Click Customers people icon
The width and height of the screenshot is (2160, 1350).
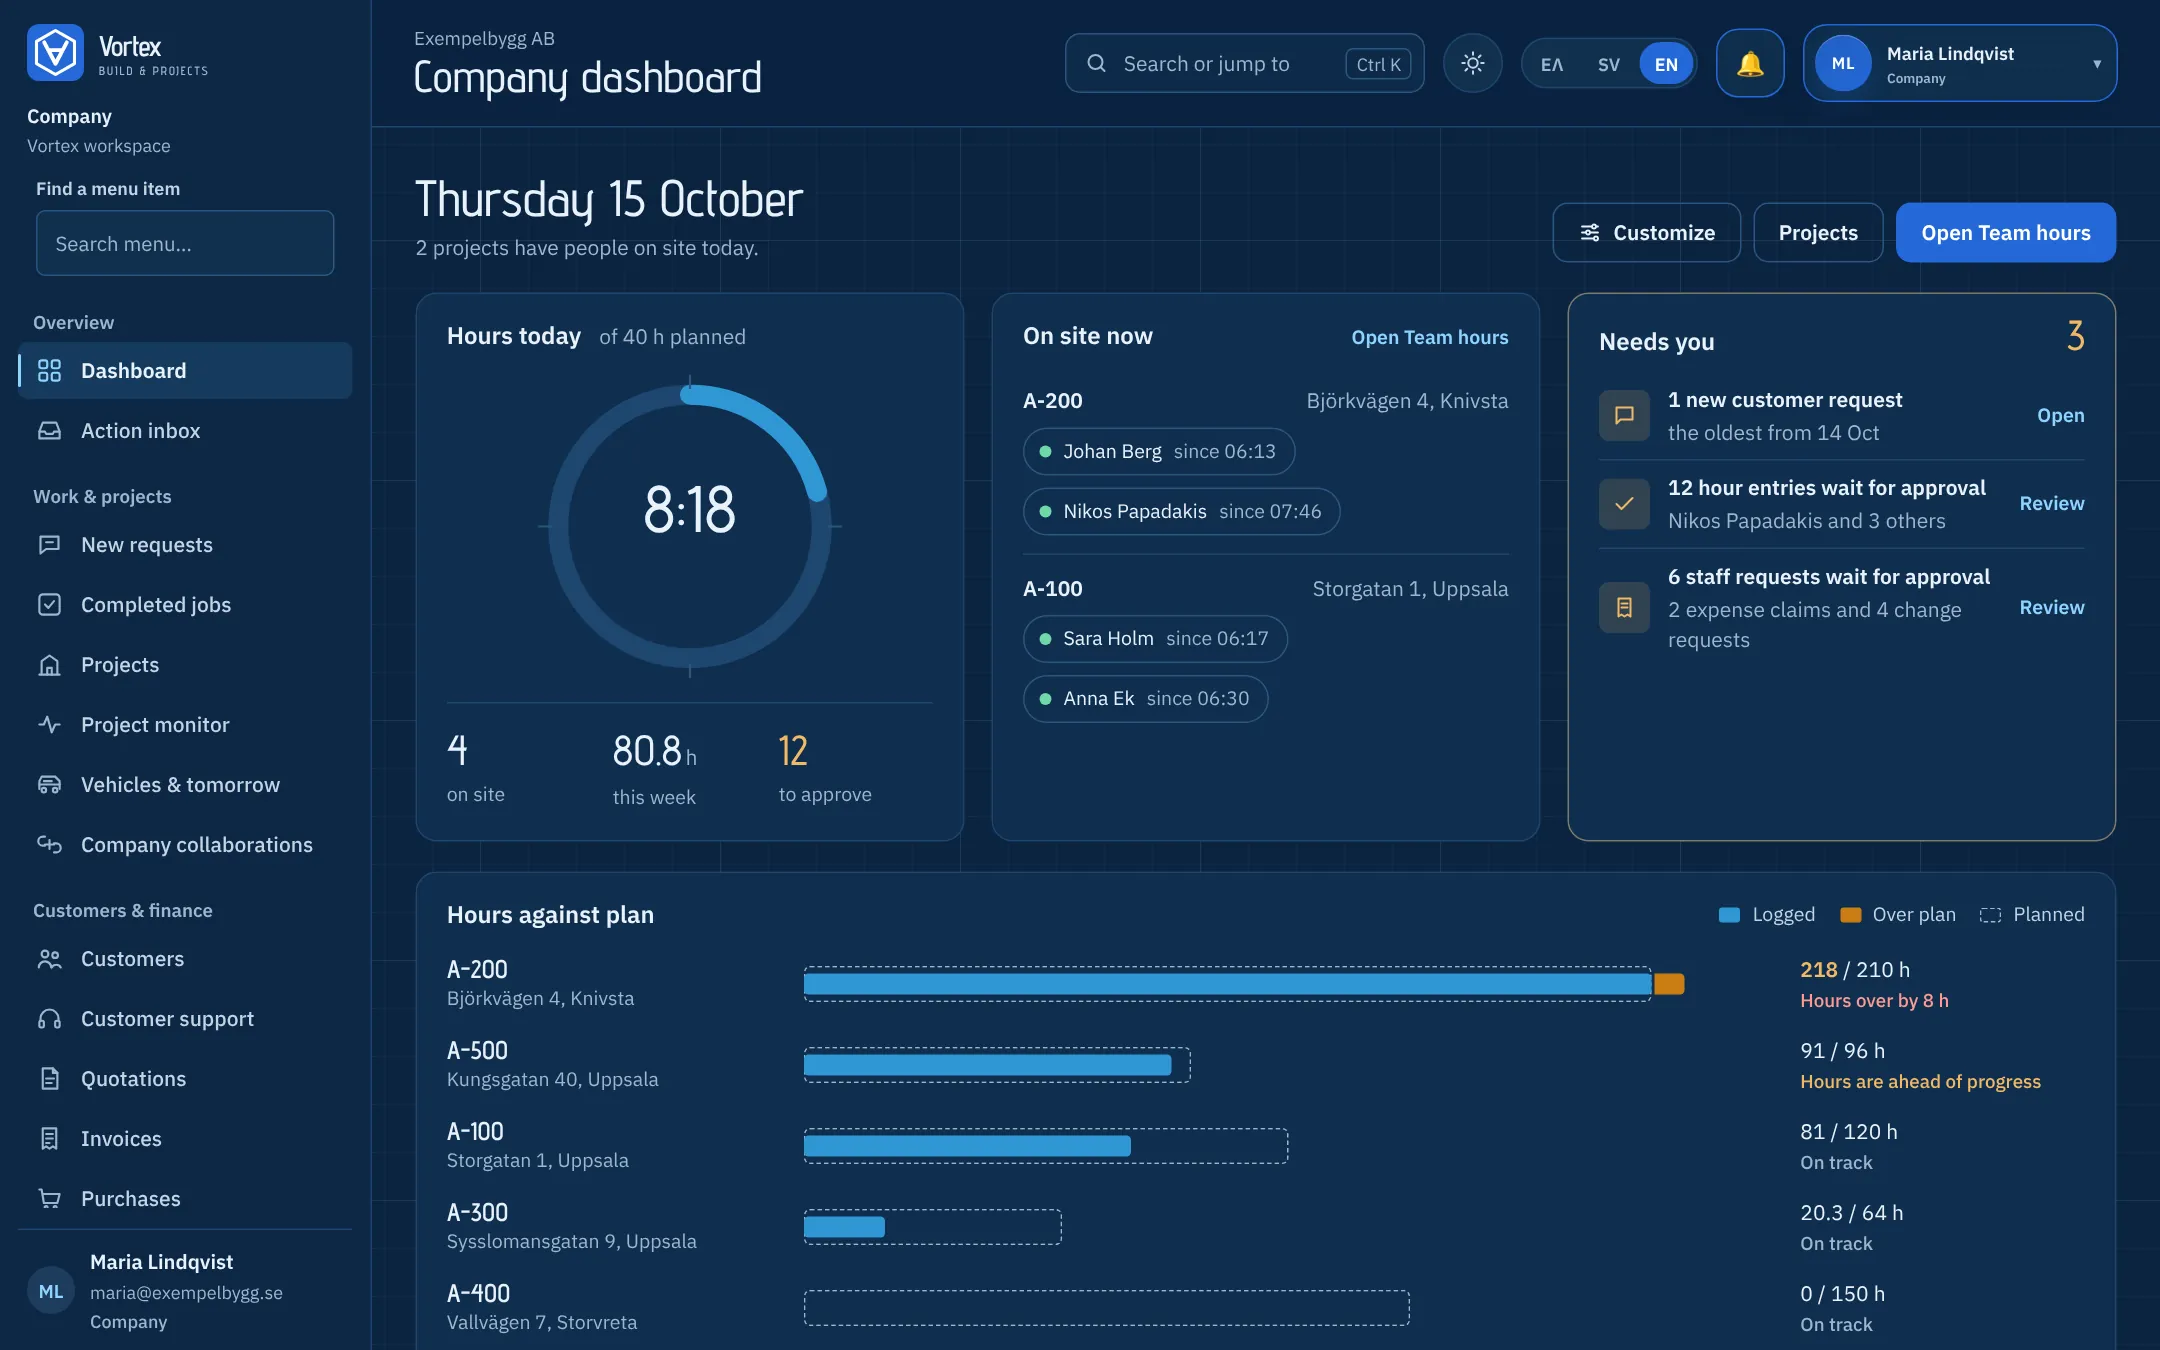tap(49, 958)
